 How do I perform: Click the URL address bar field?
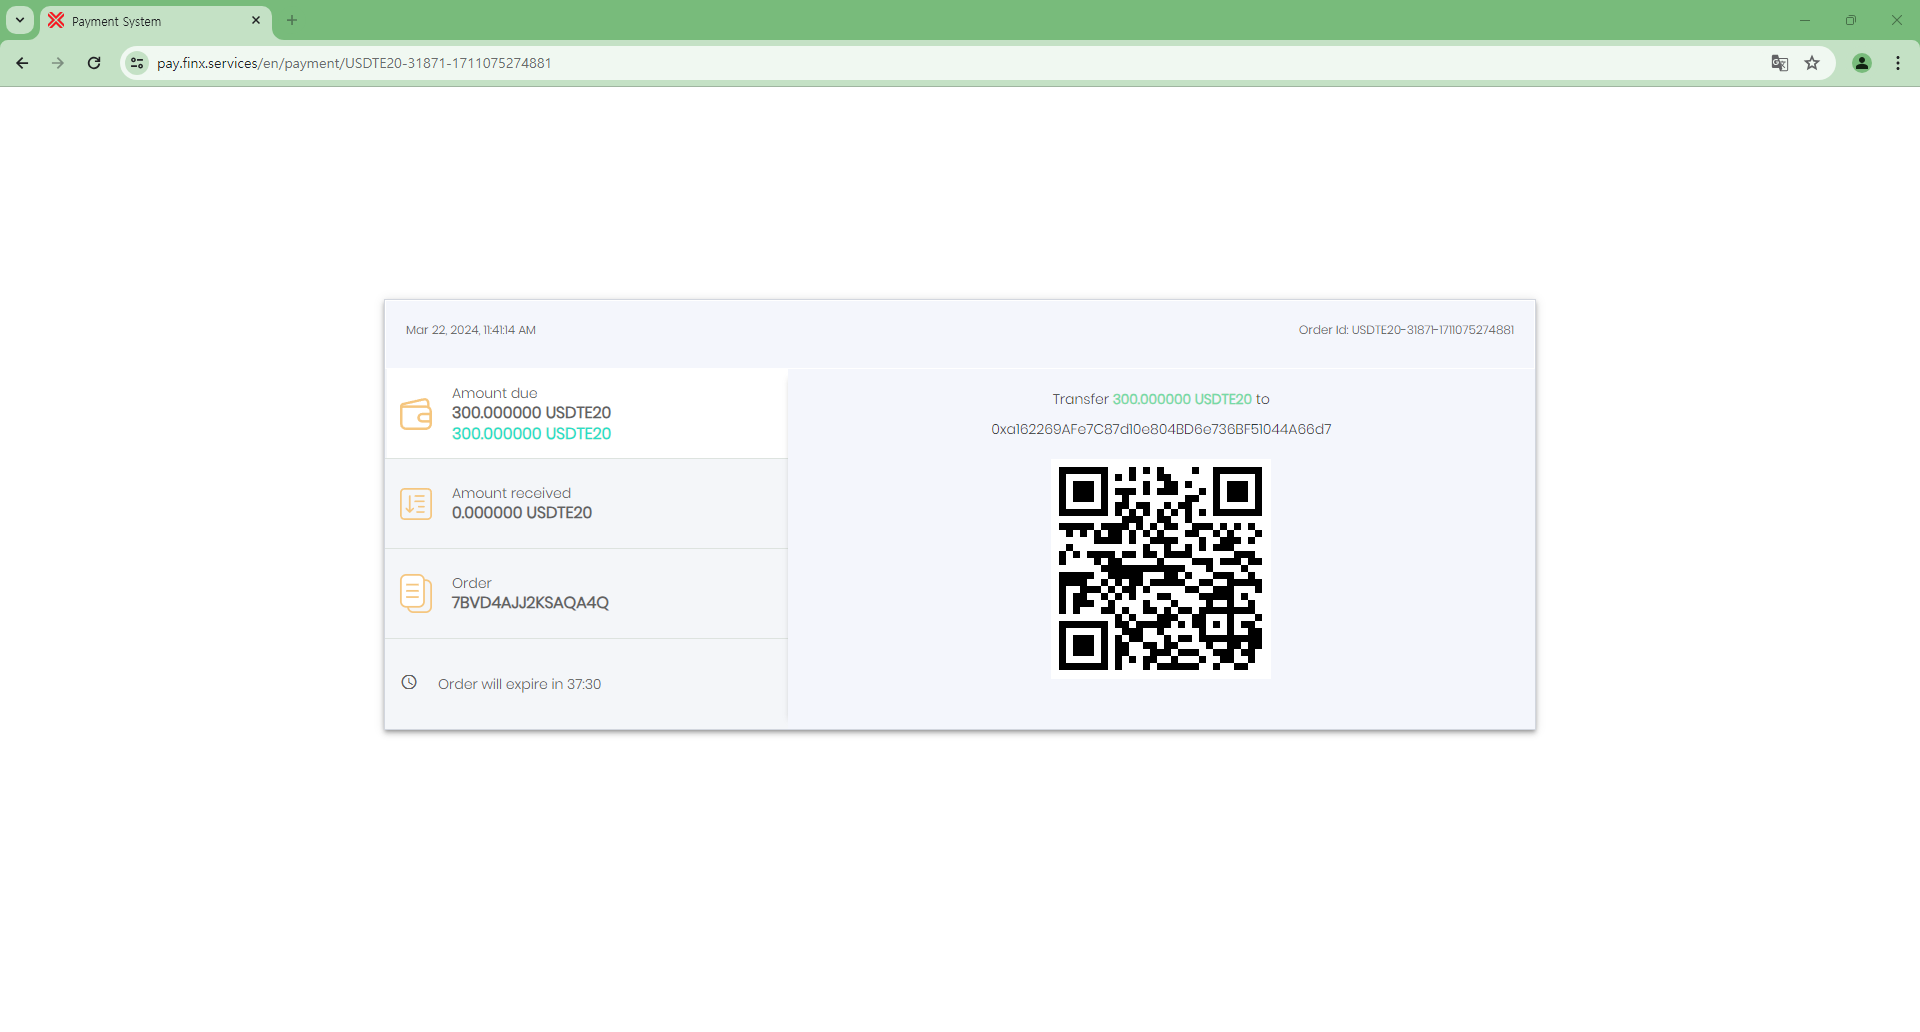[x=900, y=63]
